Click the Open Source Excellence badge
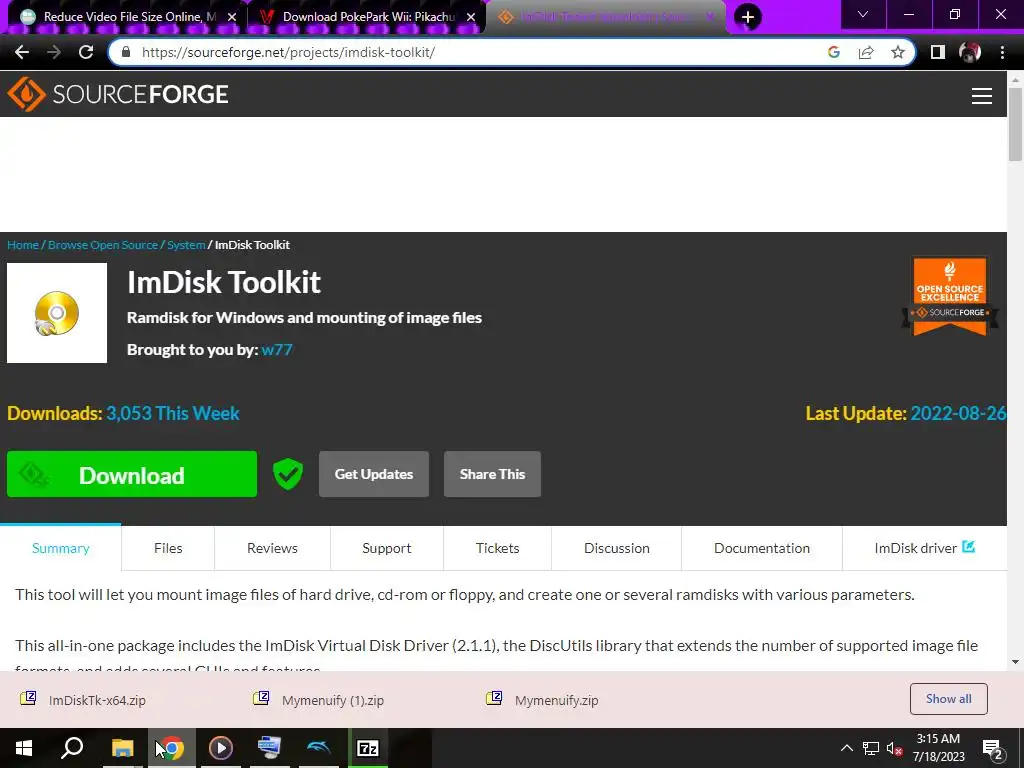 [950, 296]
